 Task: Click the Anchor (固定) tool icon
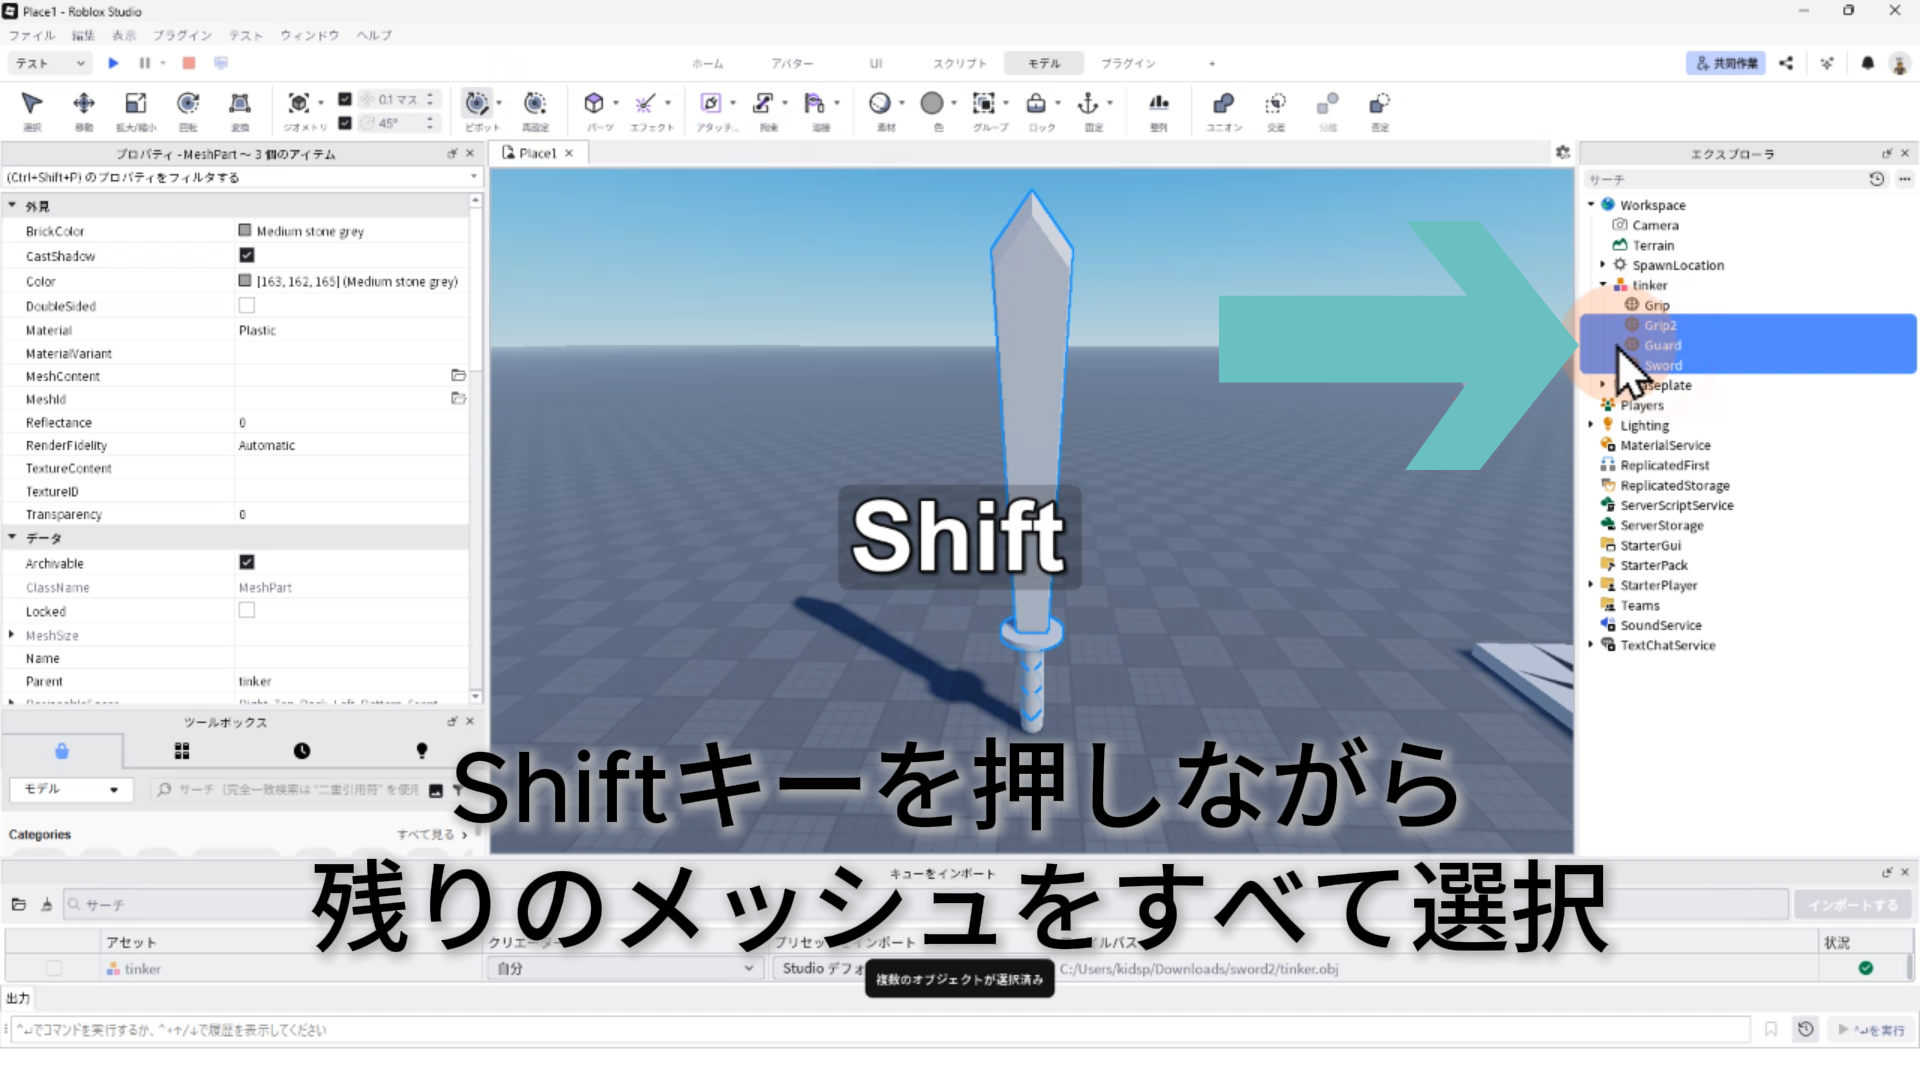point(1088,104)
